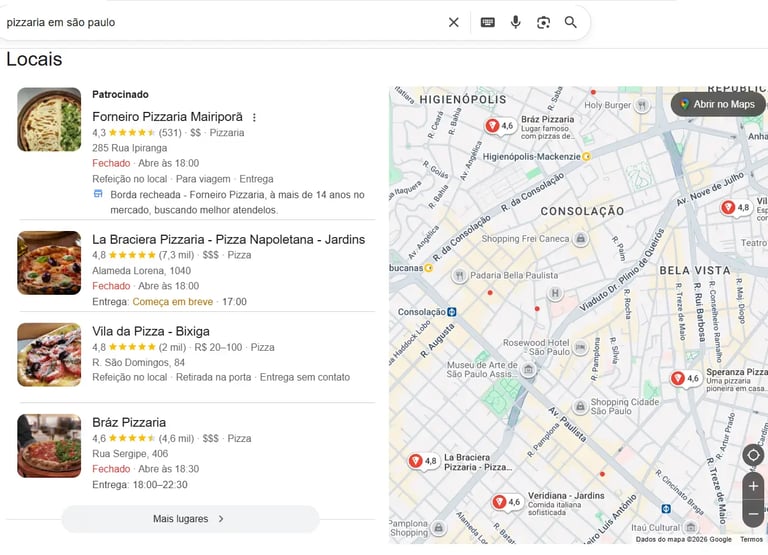Click Alameda Lorena, 1040 address text
768x555 pixels.
(142, 270)
